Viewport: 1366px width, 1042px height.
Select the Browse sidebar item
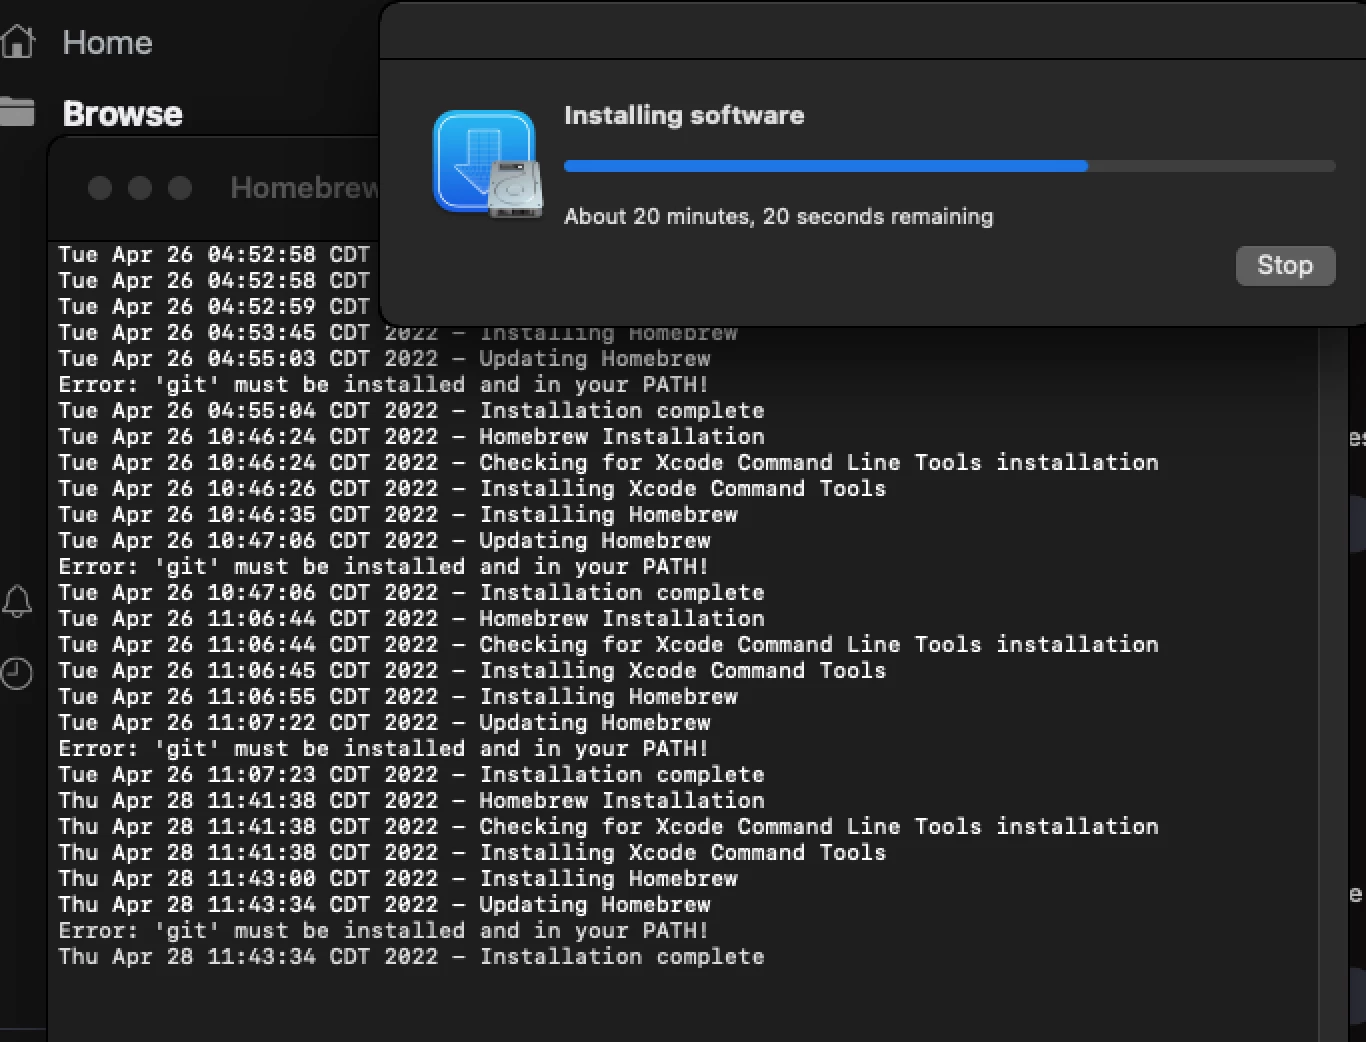(122, 114)
